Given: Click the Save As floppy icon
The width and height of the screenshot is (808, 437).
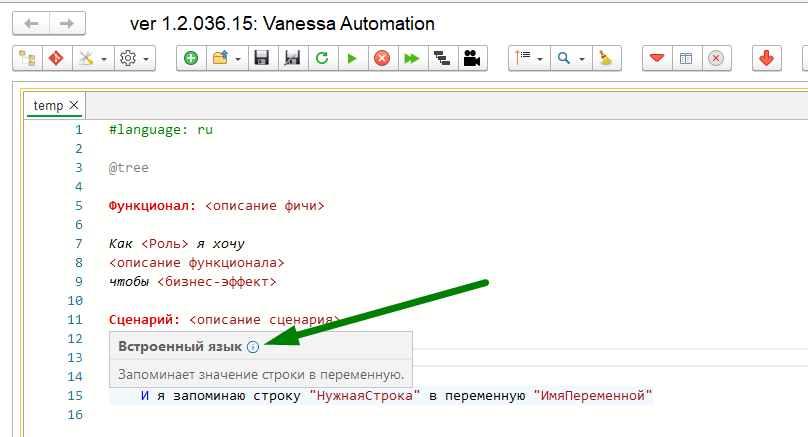Looking at the screenshot, I should coord(293,58).
